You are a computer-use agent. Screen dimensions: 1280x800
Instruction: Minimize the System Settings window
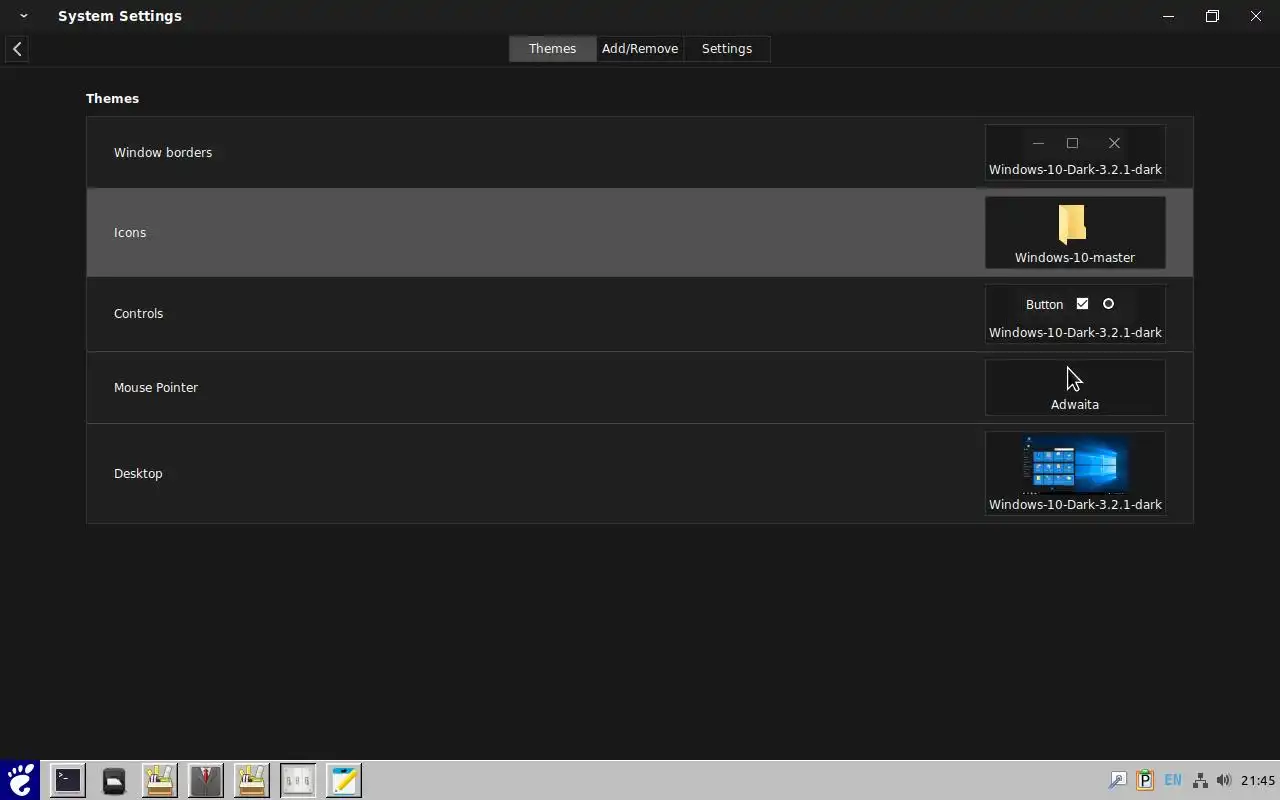(1169, 16)
